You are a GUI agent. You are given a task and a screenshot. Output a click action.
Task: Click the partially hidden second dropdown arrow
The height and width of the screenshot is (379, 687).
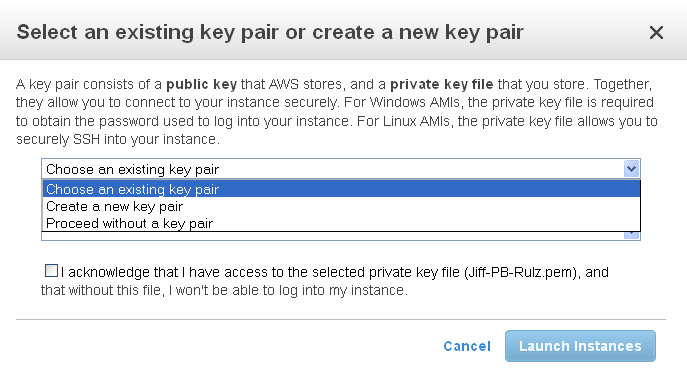[x=631, y=235]
